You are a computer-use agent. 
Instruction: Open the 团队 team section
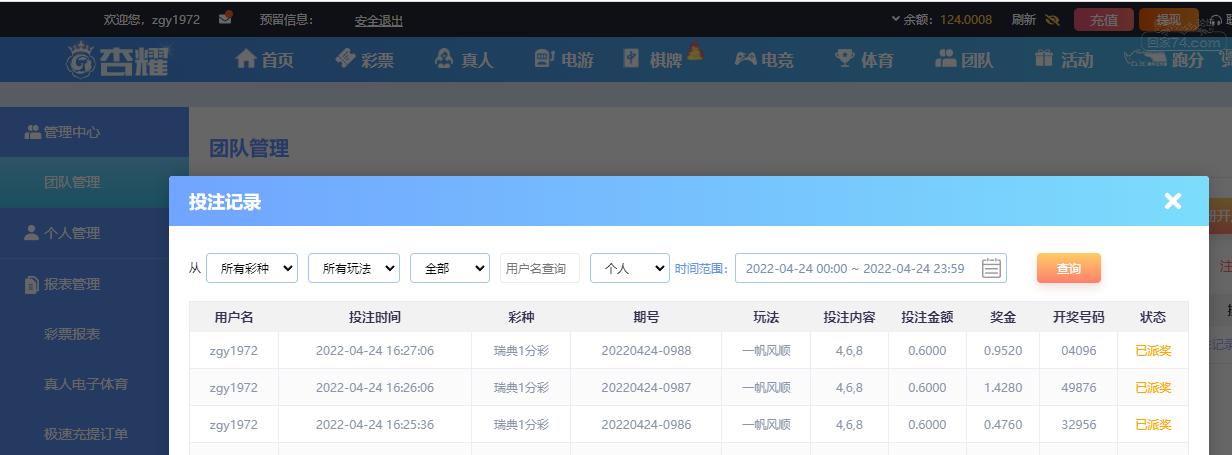coord(964,60)
